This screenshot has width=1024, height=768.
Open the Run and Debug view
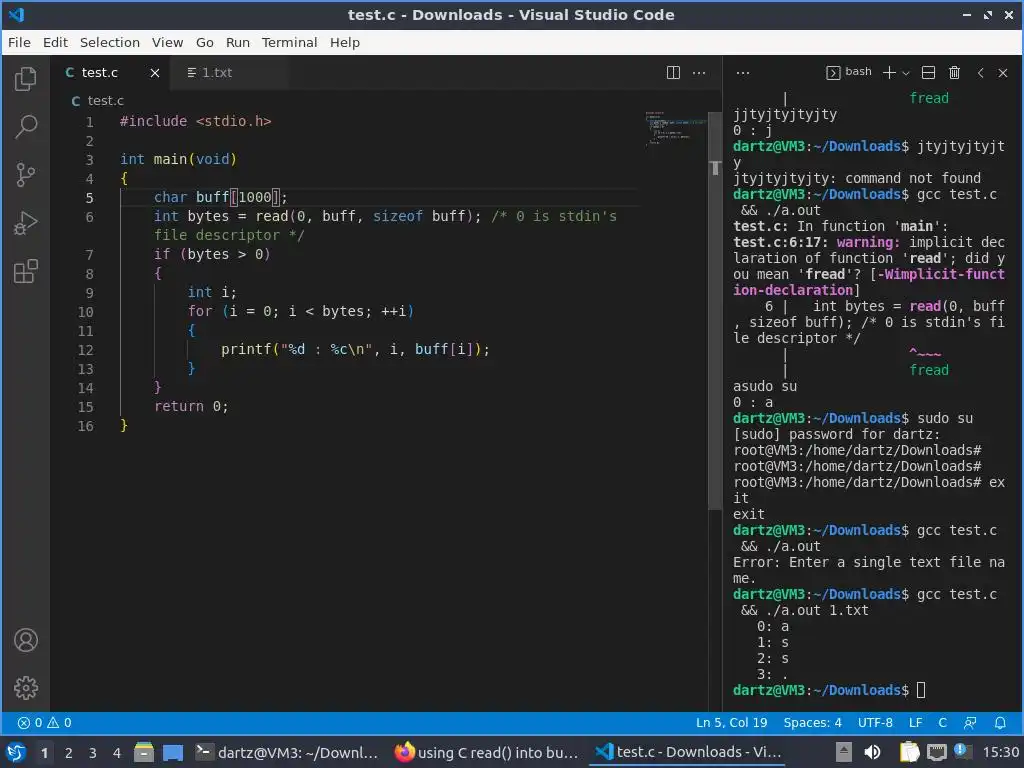tap(25, 223)
